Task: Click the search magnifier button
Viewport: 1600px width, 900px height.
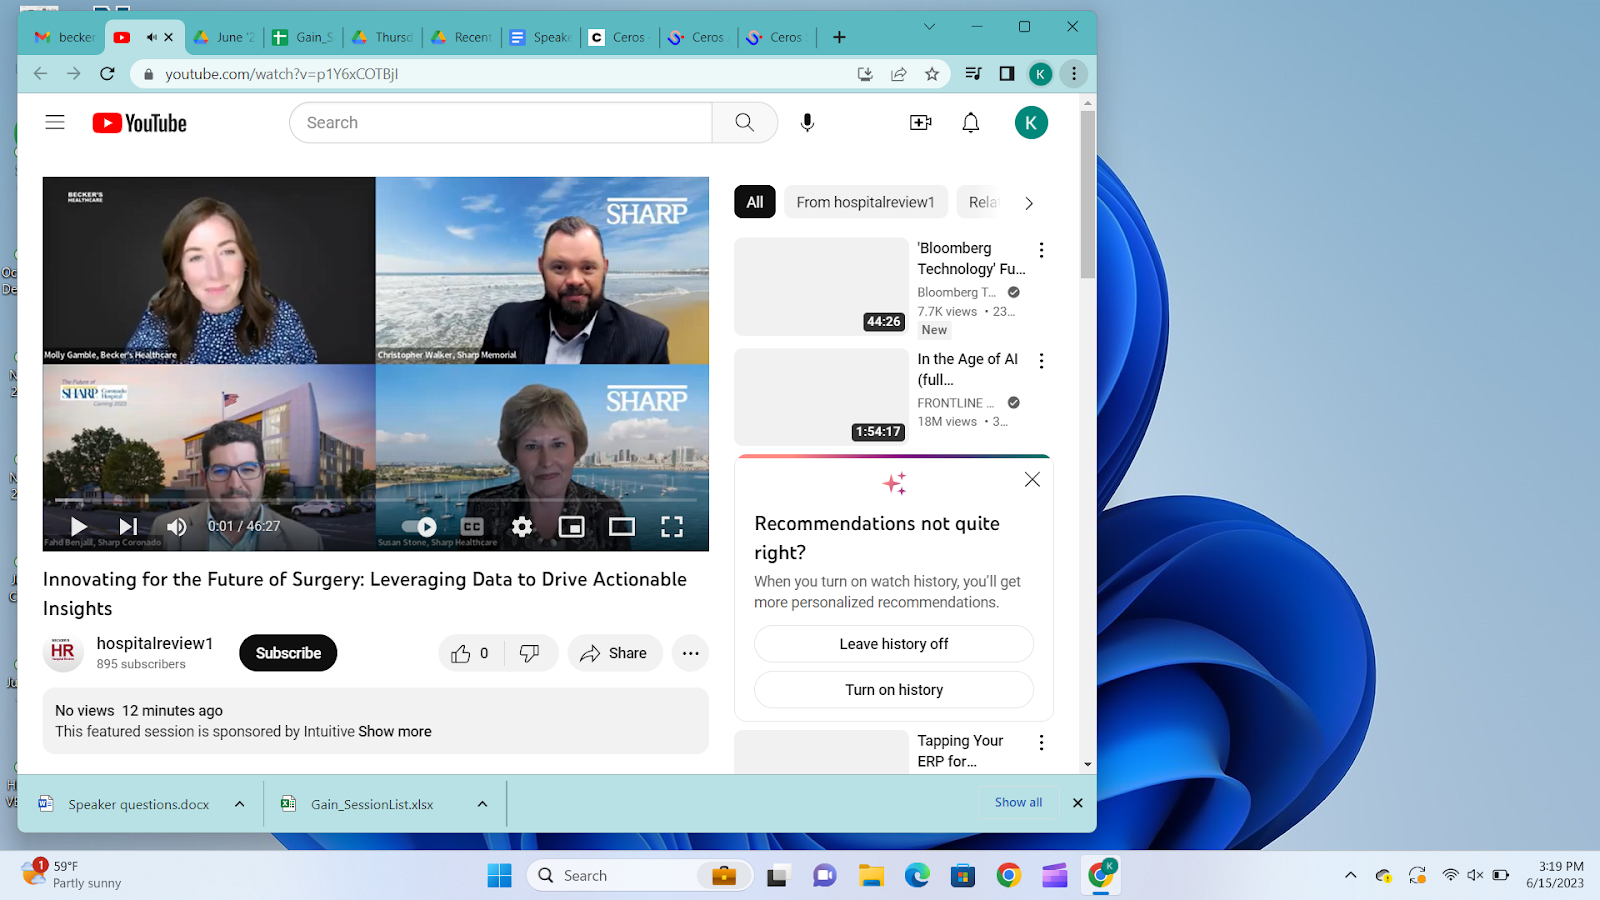Action: click(744, 122)
